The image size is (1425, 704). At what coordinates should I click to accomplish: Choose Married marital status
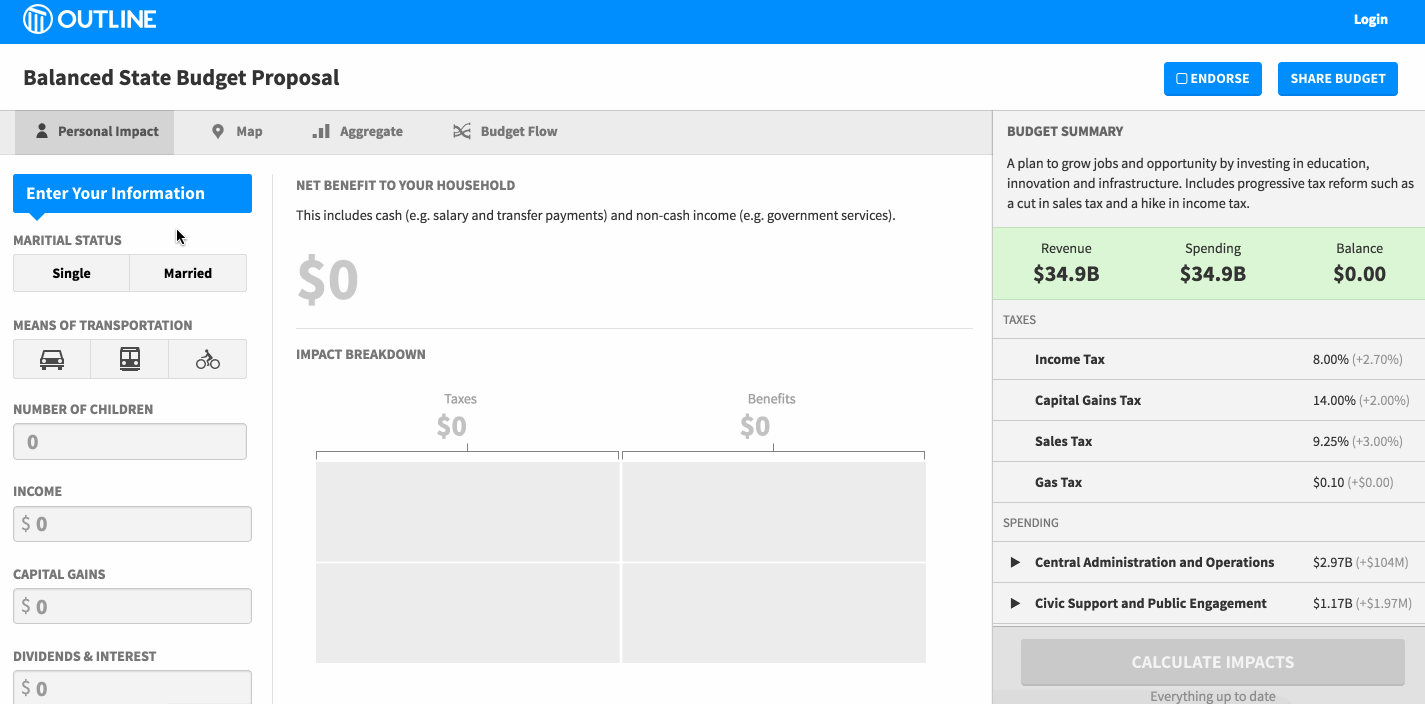(188, 273)
